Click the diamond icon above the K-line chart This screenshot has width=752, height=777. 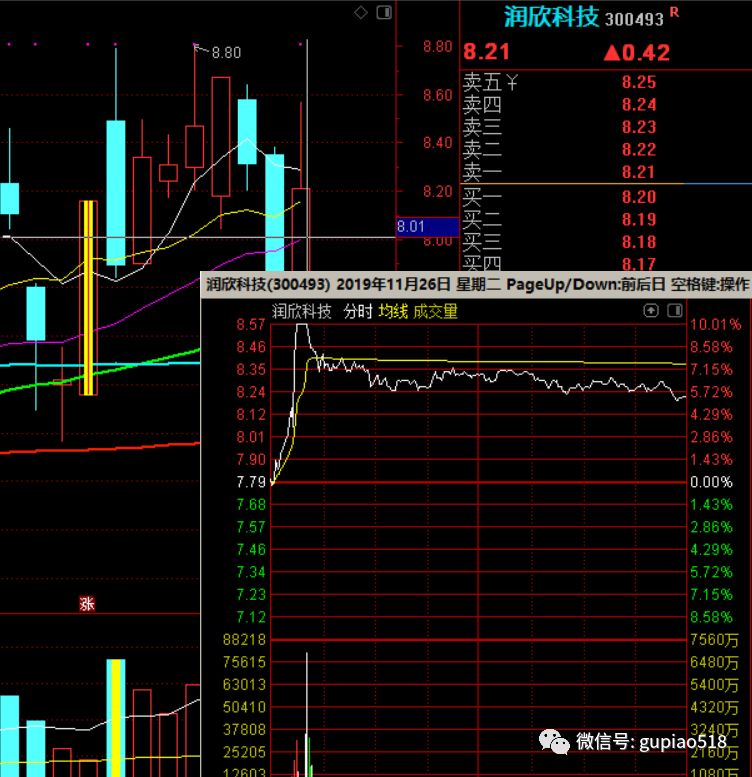[361, 12]
